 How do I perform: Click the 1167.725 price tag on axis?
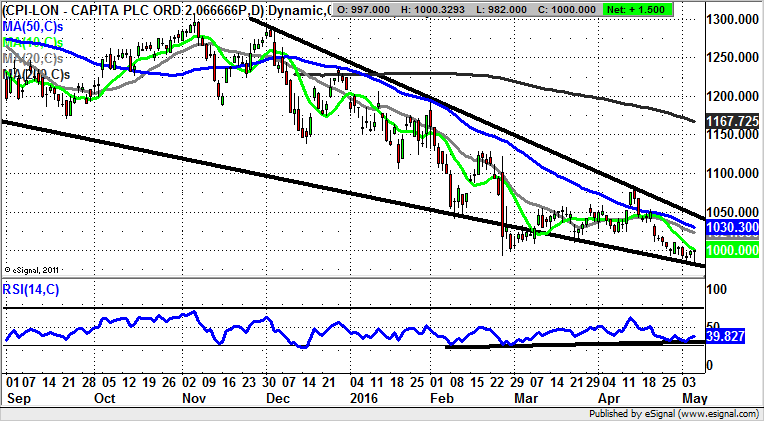click(x=735, y=120)
